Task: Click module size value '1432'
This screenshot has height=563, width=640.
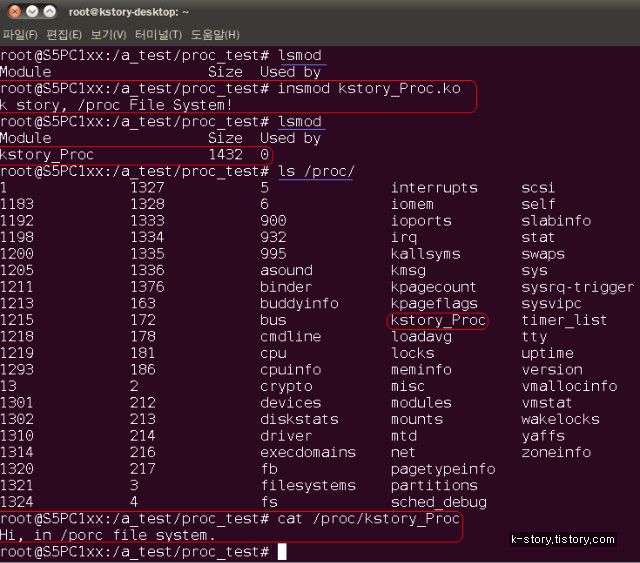Action: pyautogui.click(x=225, y=155)
